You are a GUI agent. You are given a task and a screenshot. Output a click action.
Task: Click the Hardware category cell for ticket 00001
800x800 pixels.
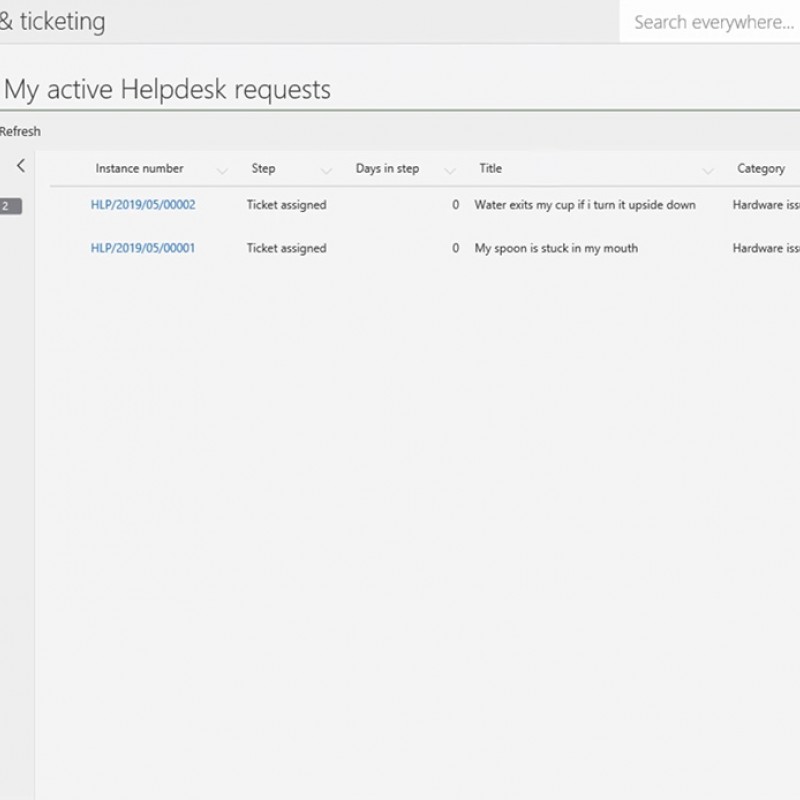pyautogui.click(x=765, y=248)
